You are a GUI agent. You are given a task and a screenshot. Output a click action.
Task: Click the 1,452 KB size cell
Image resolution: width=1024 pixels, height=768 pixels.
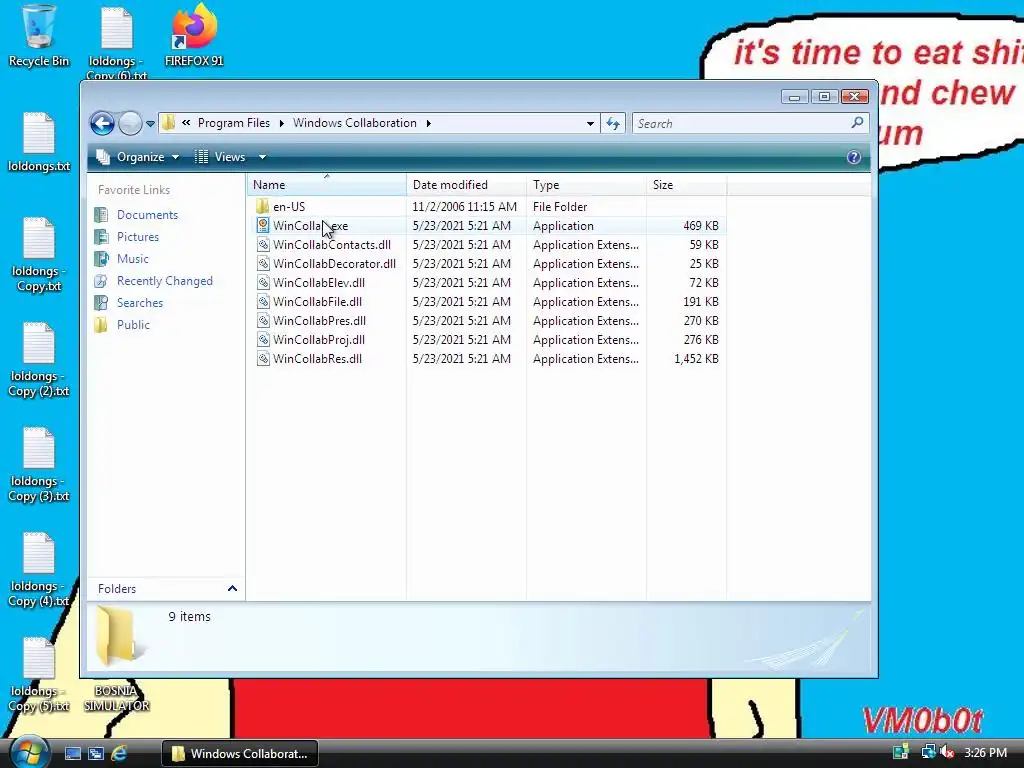[x=696, y=359]
